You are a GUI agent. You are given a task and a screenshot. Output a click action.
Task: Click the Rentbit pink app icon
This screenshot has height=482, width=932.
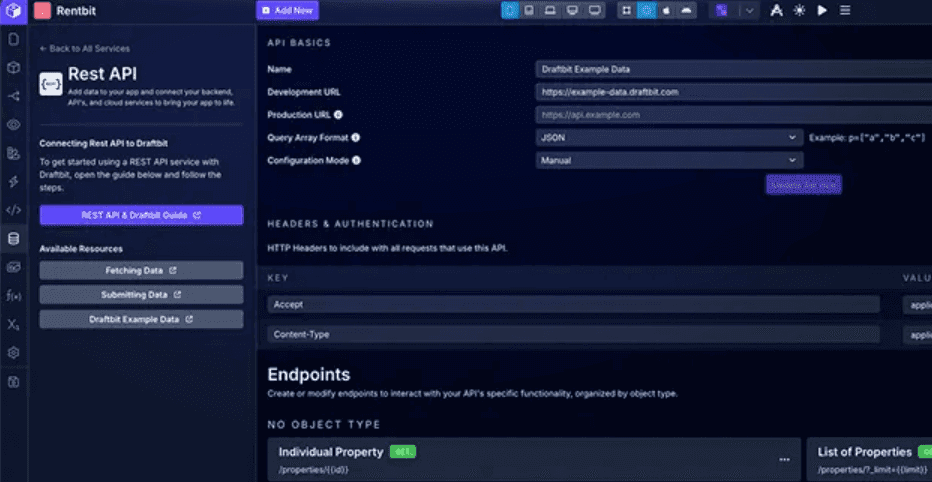click(42, 11)
